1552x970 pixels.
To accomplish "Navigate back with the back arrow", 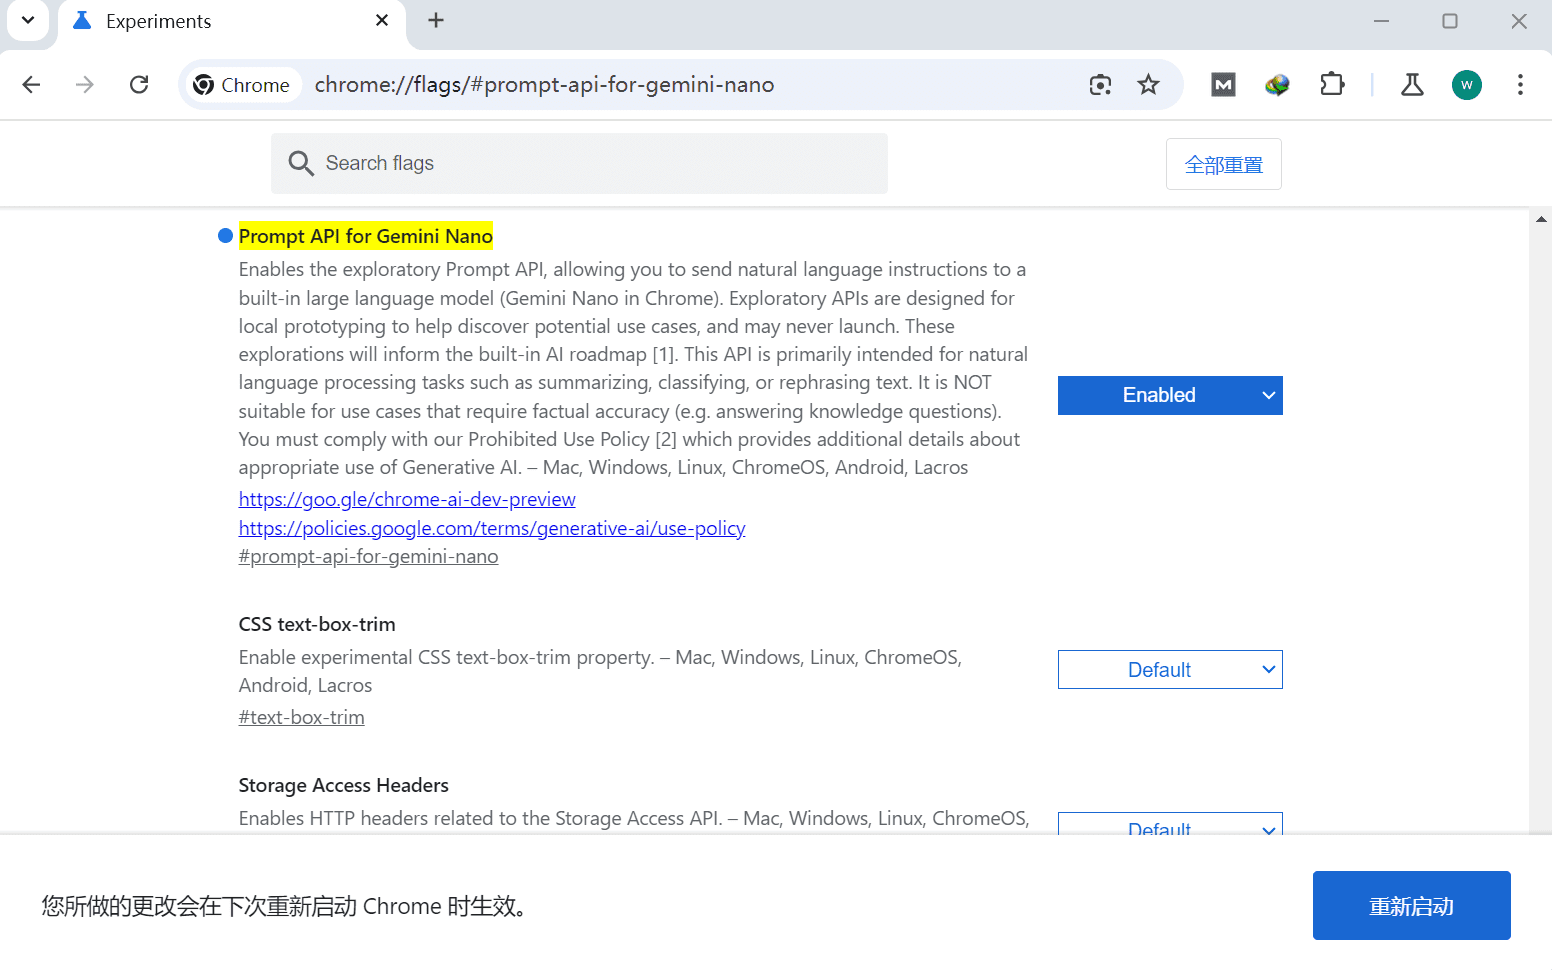I will [x=31, y=85].
